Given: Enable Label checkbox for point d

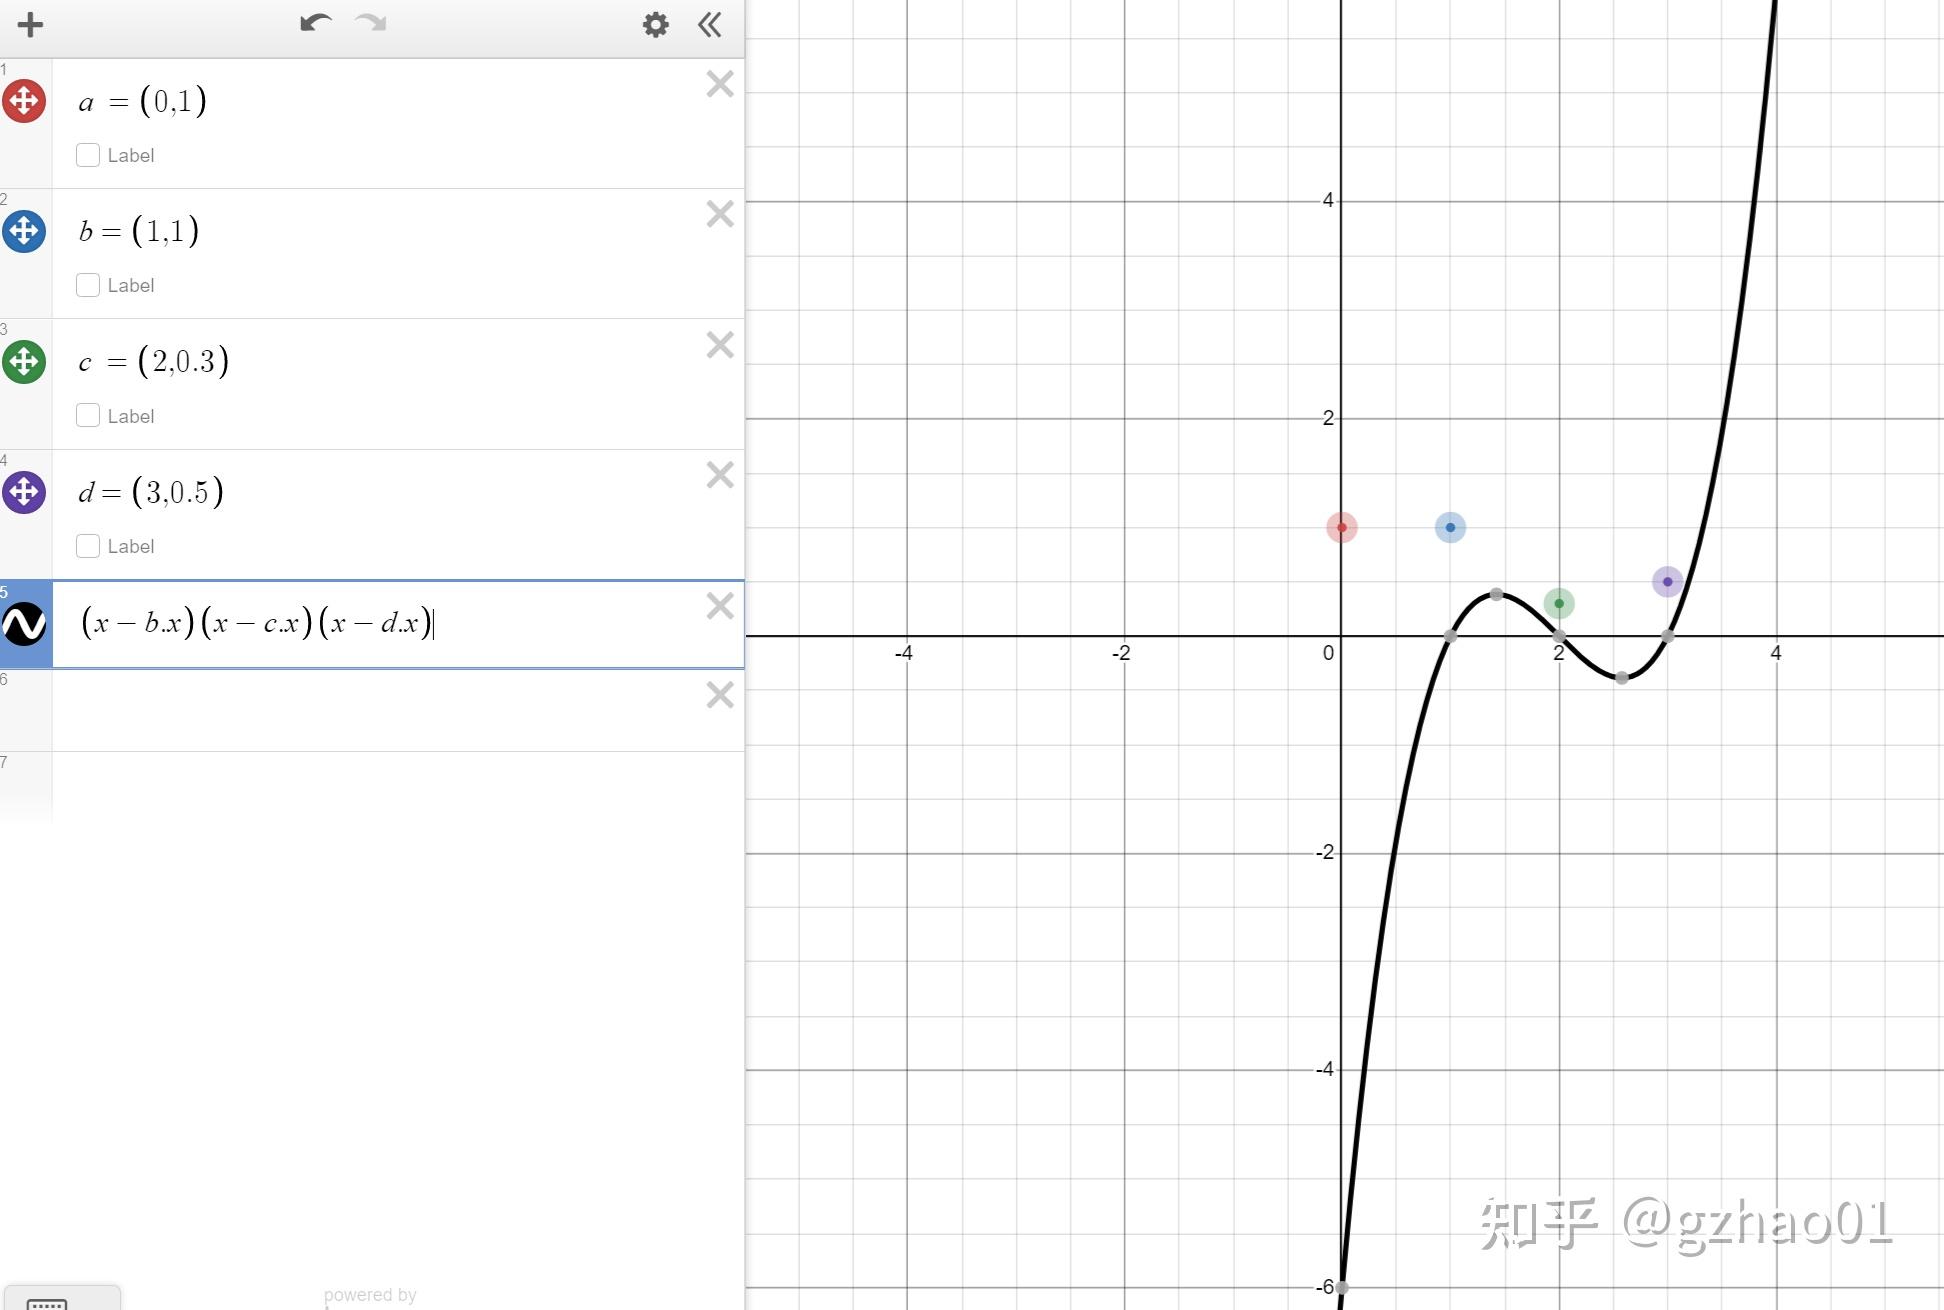Looking at the screenshot, I should [88, 546].
